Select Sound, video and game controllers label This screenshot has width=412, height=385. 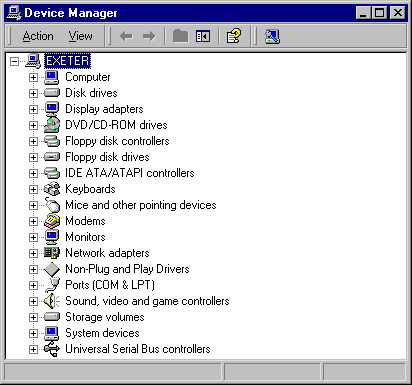147,301
